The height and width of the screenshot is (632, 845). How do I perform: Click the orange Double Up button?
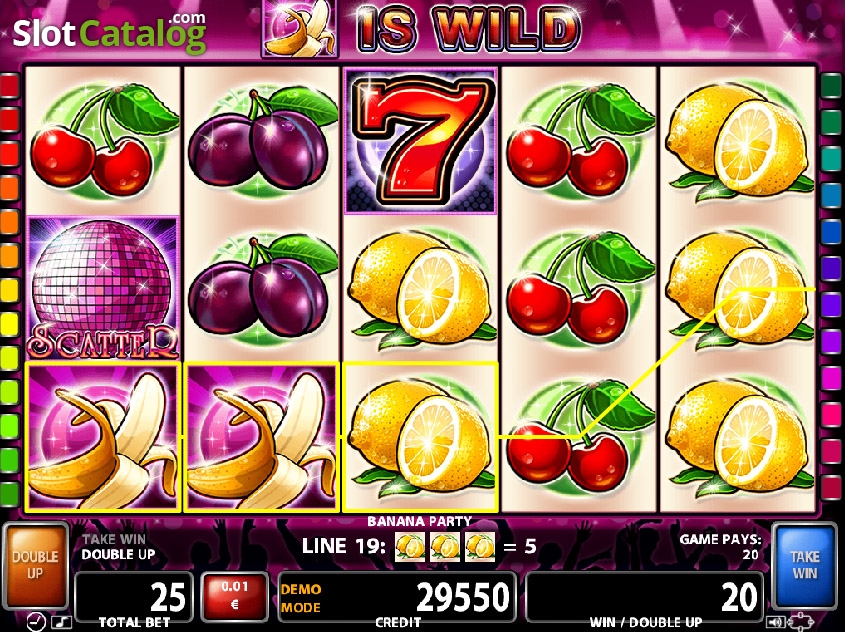[35, 565]
